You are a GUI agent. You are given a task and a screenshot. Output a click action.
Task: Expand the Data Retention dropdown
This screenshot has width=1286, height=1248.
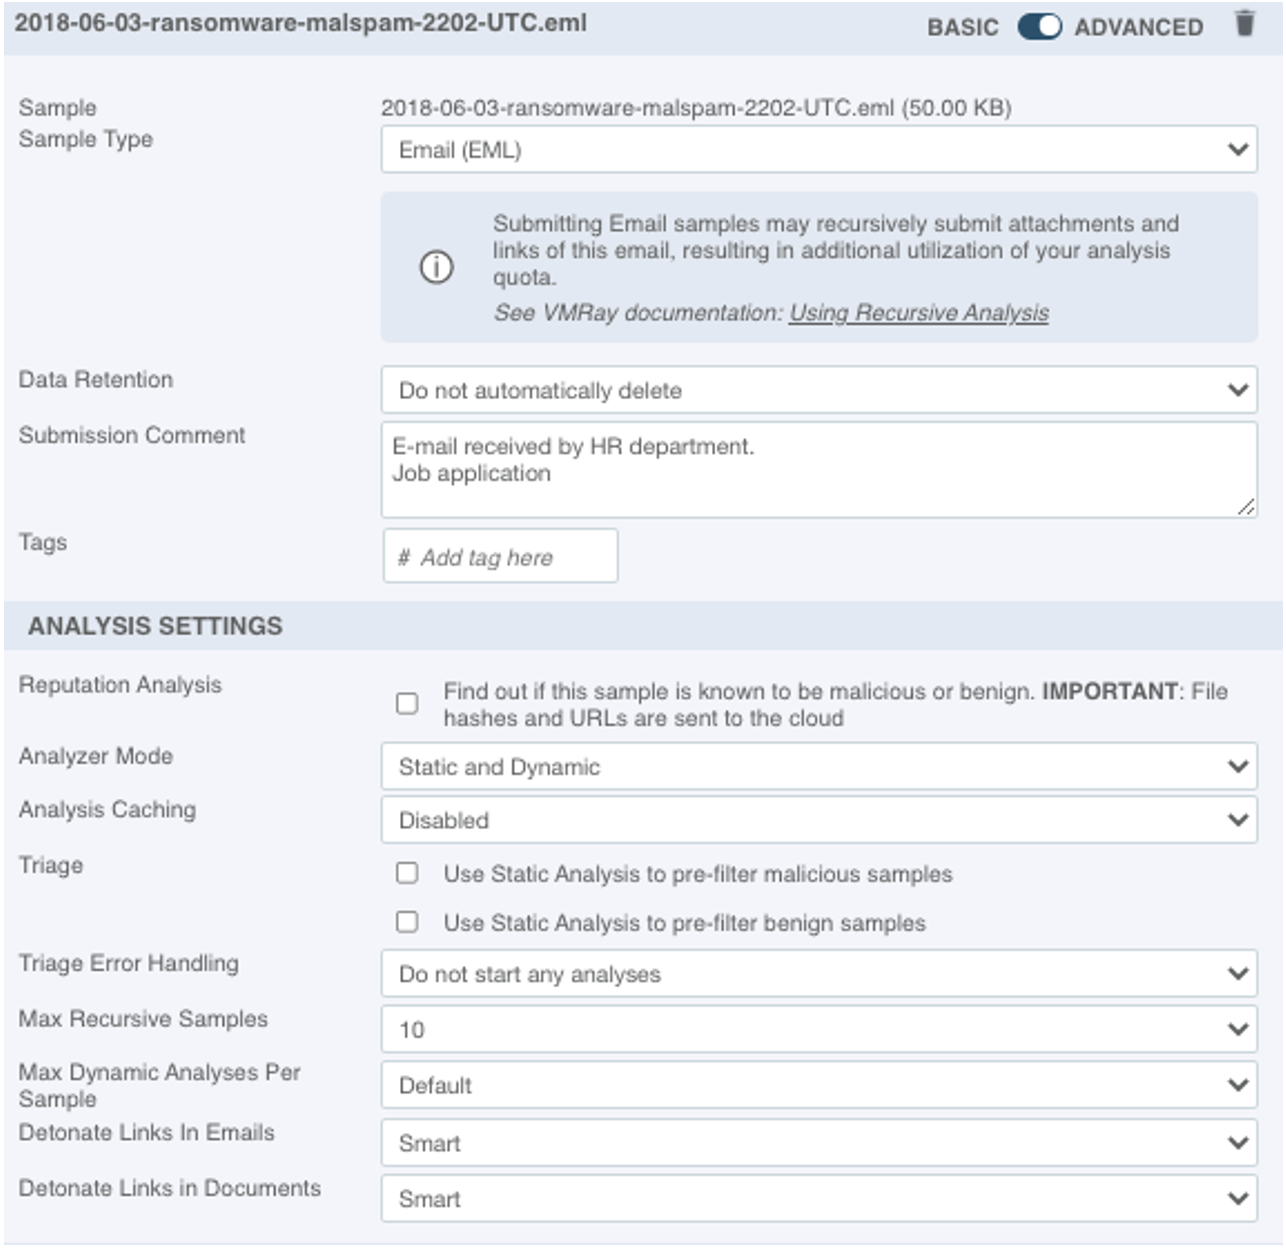(x=818, y=390)
